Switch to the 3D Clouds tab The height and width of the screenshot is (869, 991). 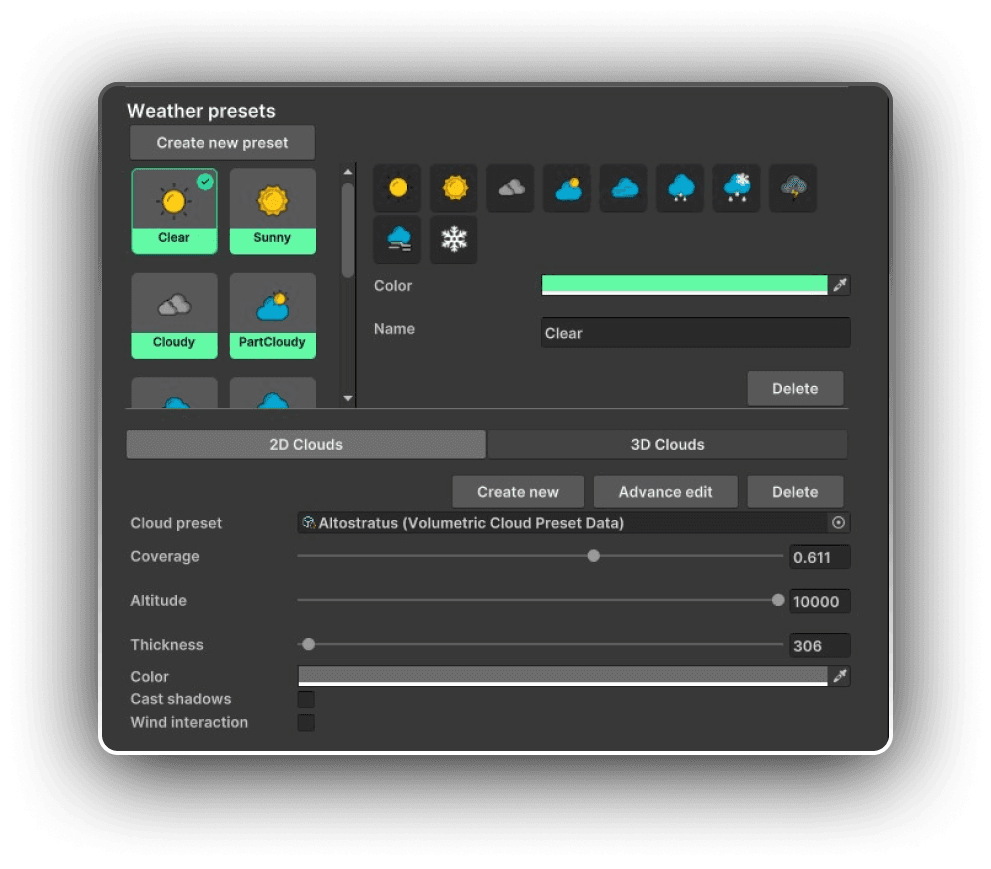pos(667,445)
